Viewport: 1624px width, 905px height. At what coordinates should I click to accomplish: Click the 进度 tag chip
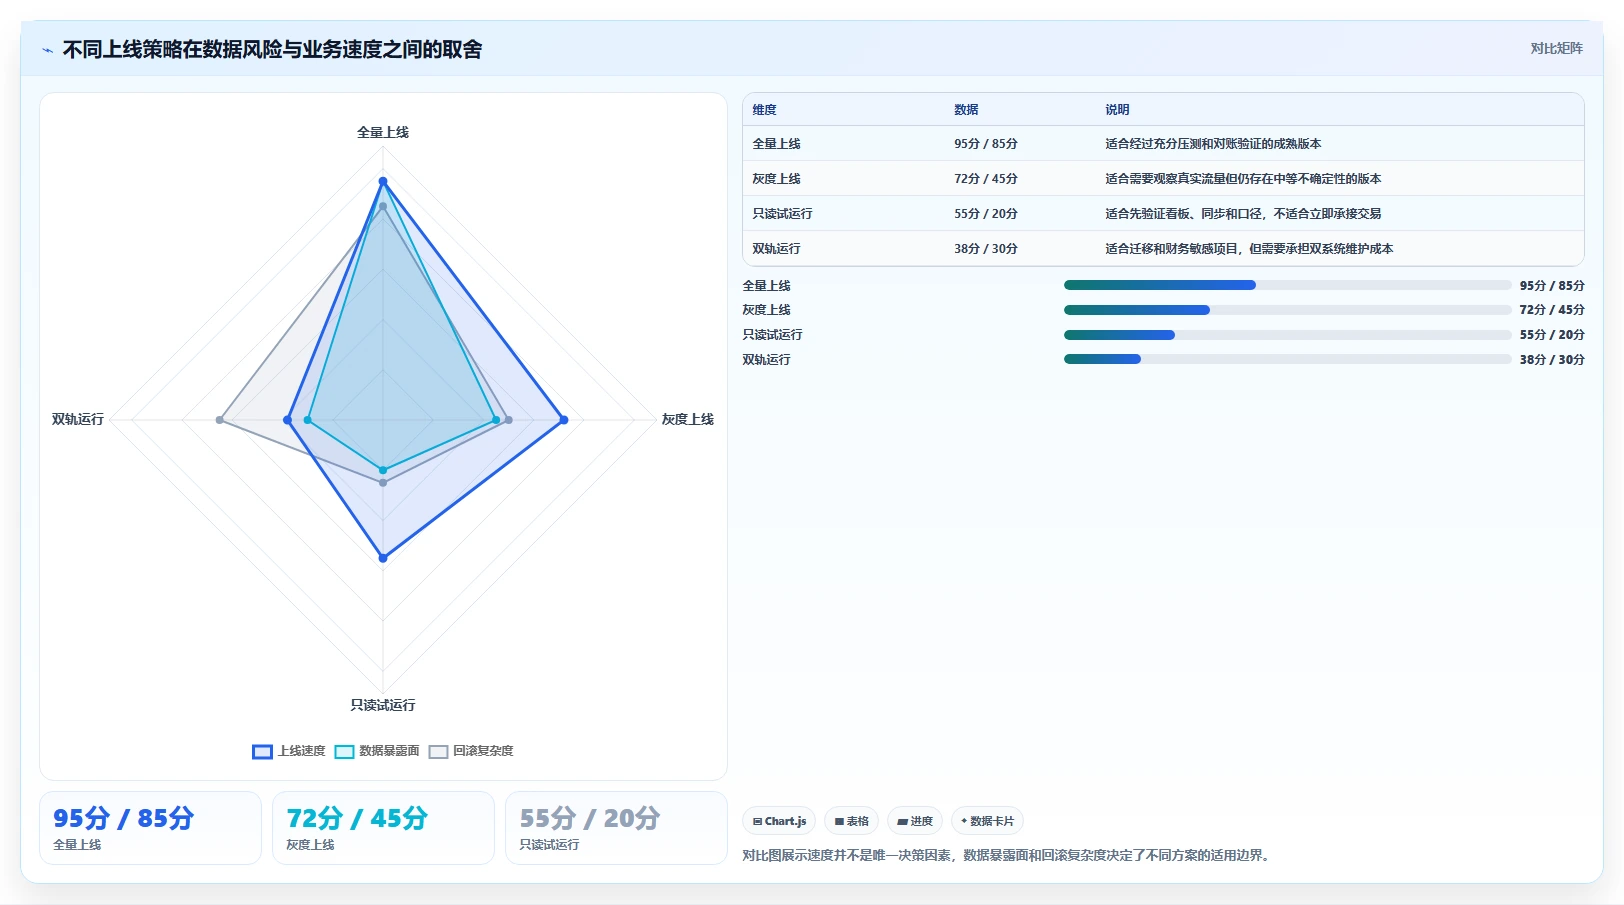(x=914, y=821)
